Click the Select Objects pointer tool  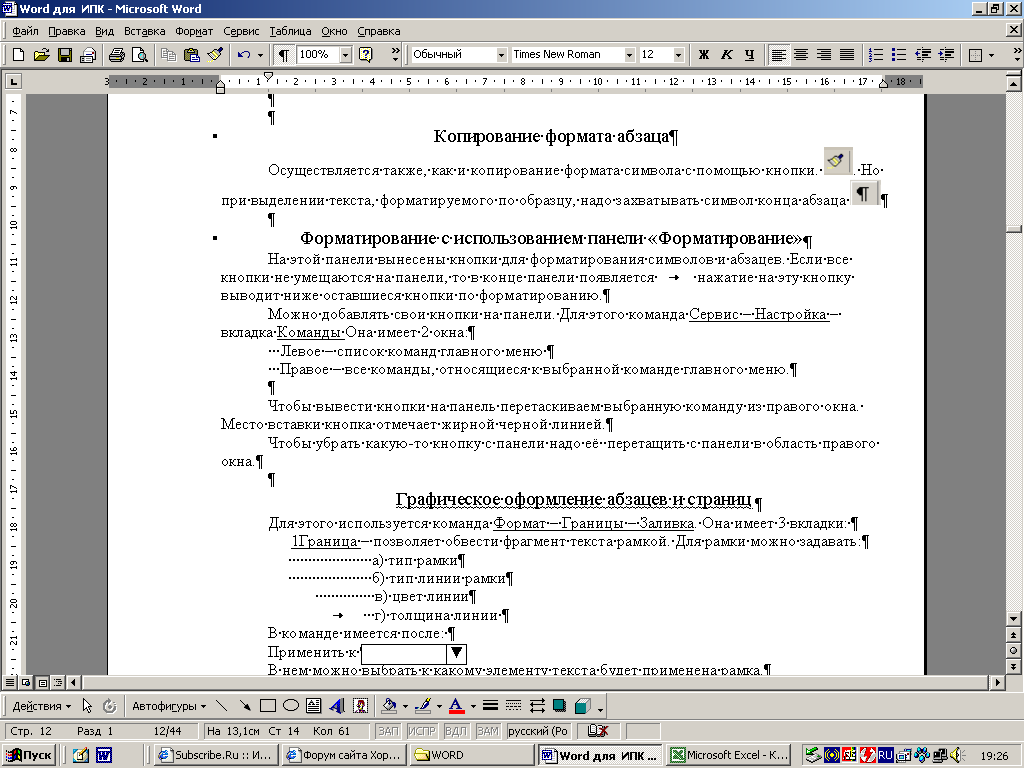click(87, 706)
